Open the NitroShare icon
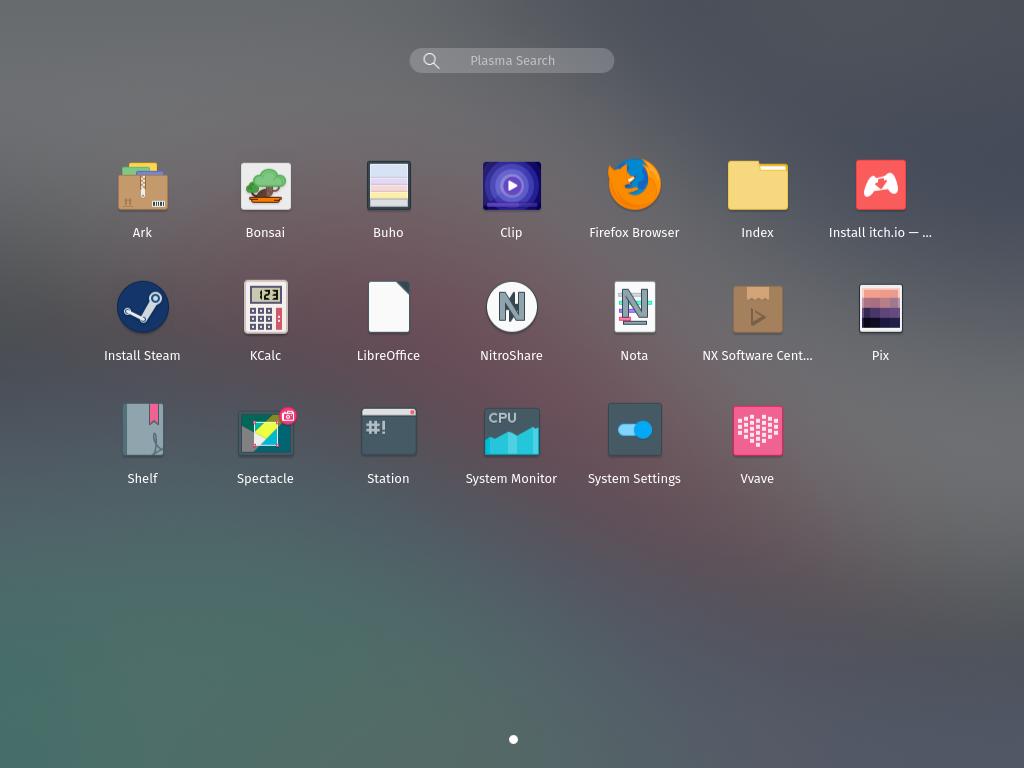Screen dimensions: 1024x768 click(511, 307)
